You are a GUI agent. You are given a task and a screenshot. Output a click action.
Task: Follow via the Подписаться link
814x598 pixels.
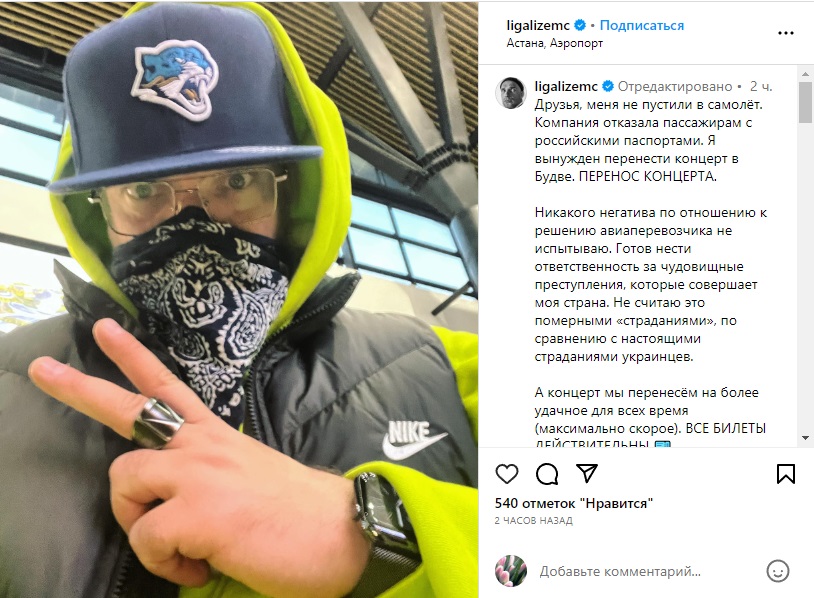[x=642, y=25]
